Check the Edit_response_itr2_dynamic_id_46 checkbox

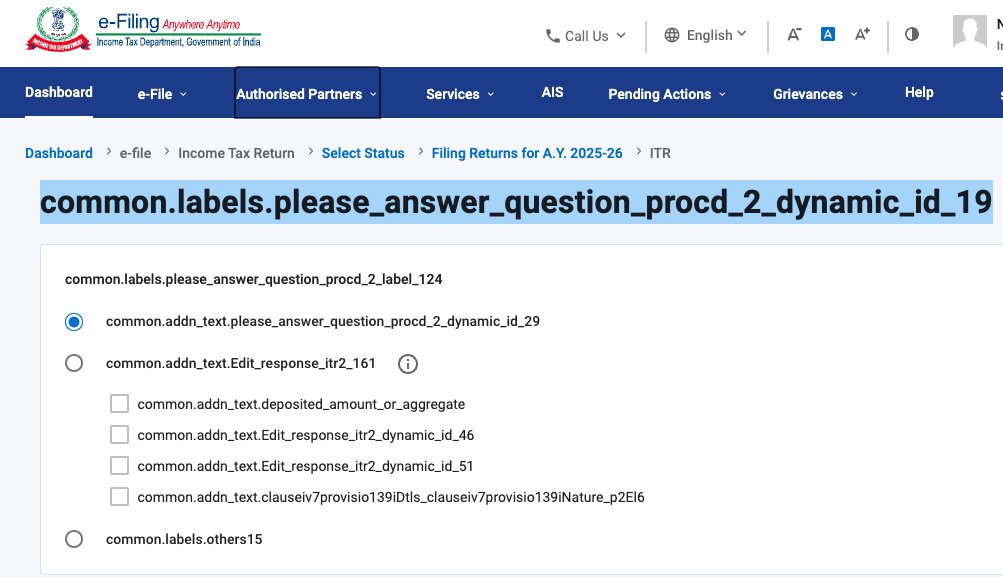point(119,434)
